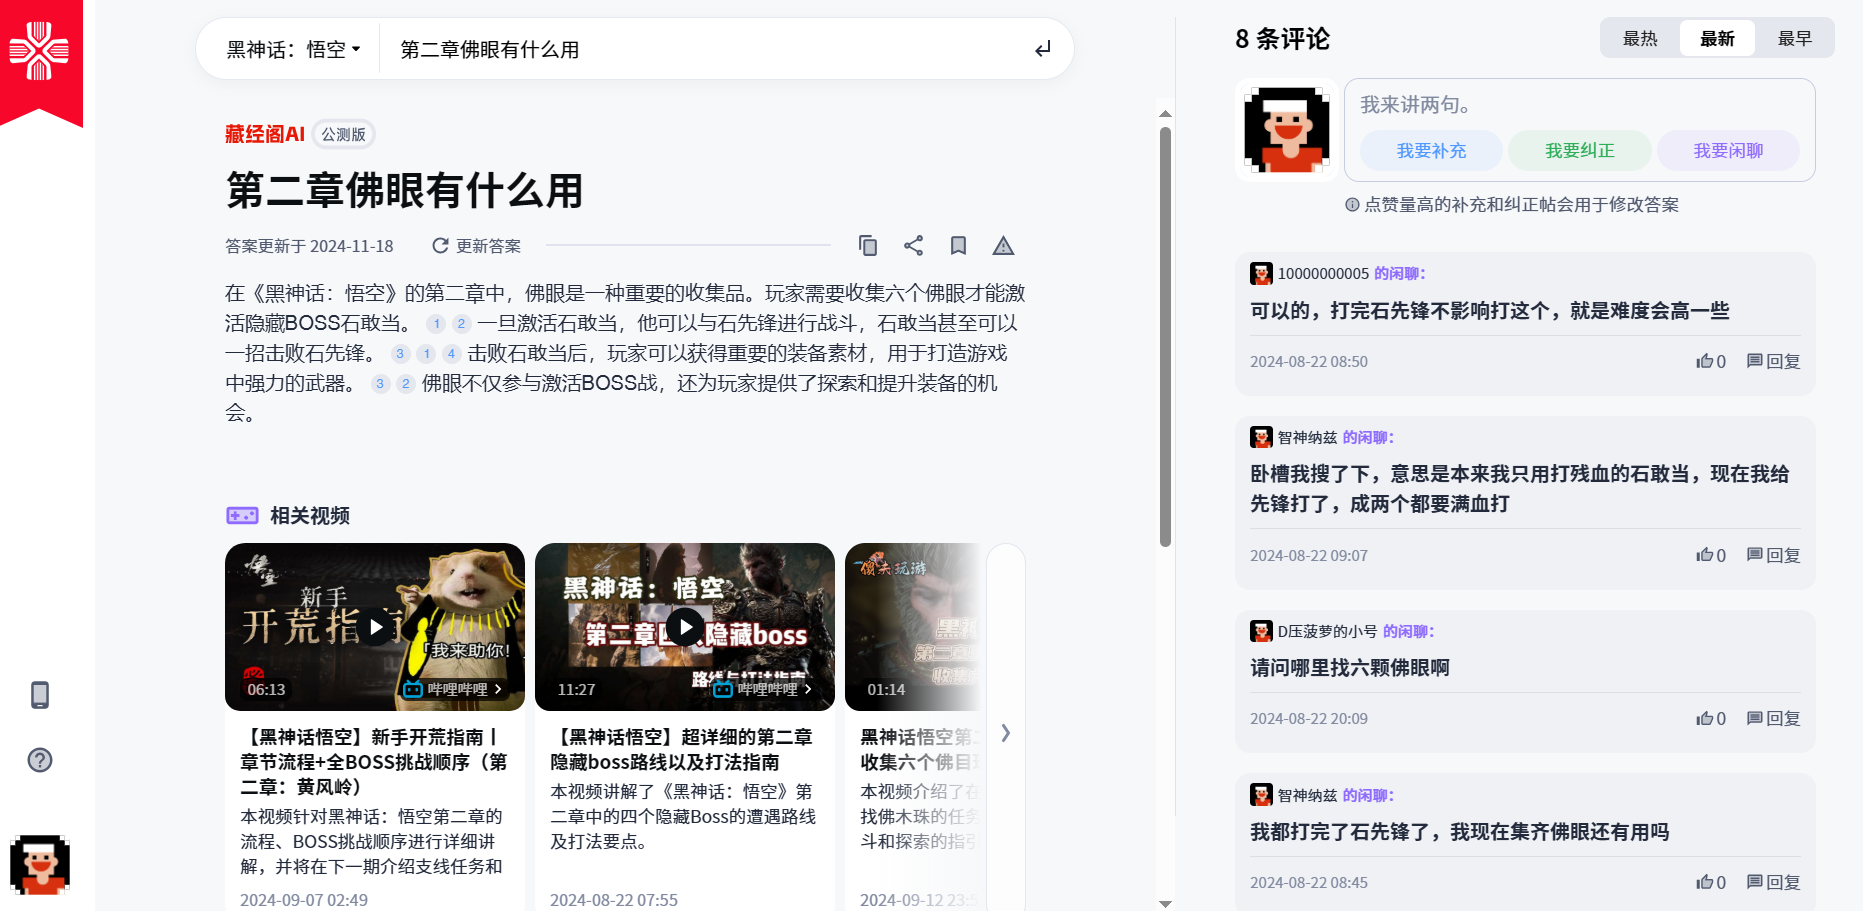
Task: Copy the answer with copy icon
Action: point(868,246)
